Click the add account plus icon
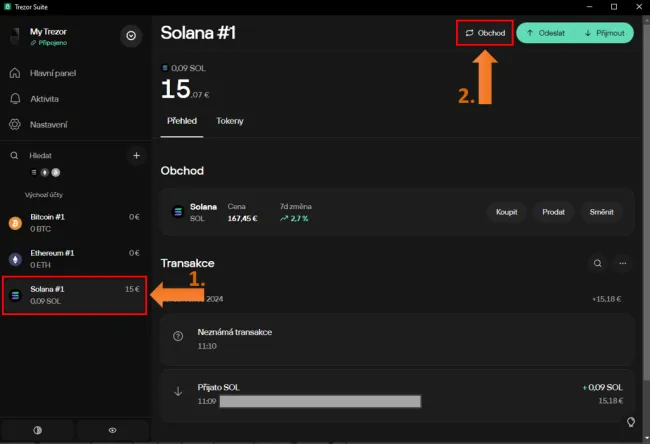 click(x=136, y=156)
